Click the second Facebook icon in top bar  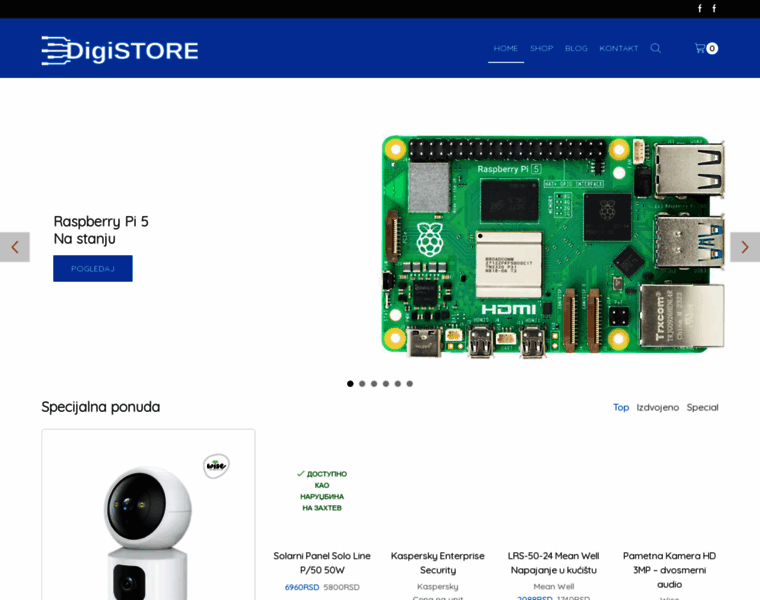714,8
